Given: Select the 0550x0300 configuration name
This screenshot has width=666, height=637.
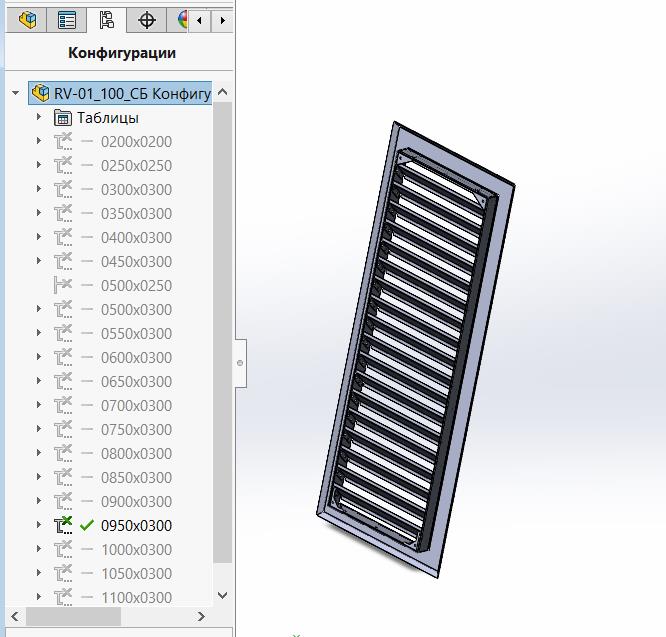Looking at the screenshot, I should click(x=136, y=334).
